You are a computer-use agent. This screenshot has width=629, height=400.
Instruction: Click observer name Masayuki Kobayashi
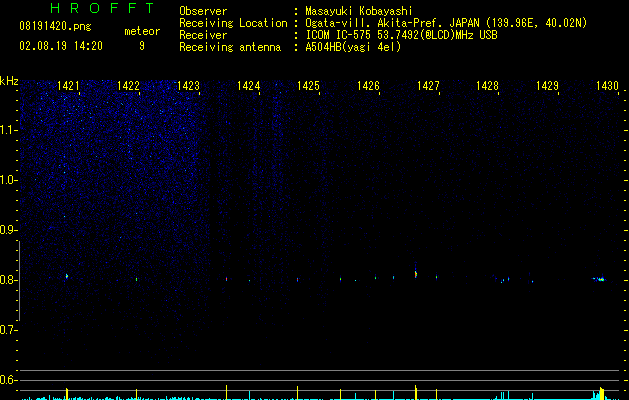click(359, 12)
